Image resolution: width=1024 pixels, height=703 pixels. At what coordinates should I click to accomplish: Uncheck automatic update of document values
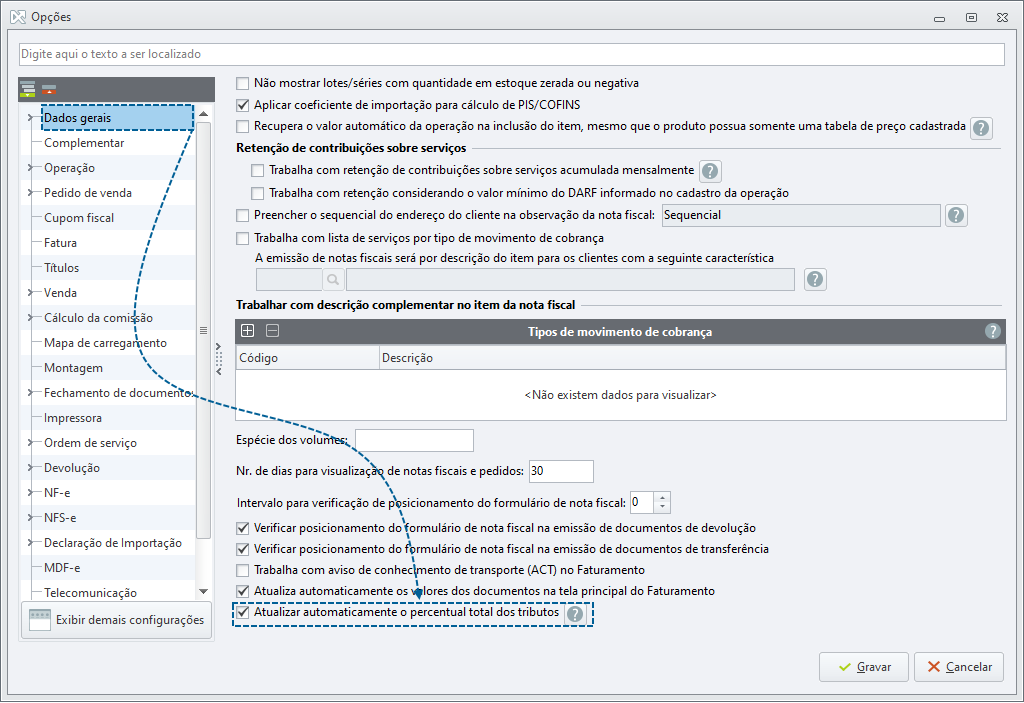(x=242, y=591)
